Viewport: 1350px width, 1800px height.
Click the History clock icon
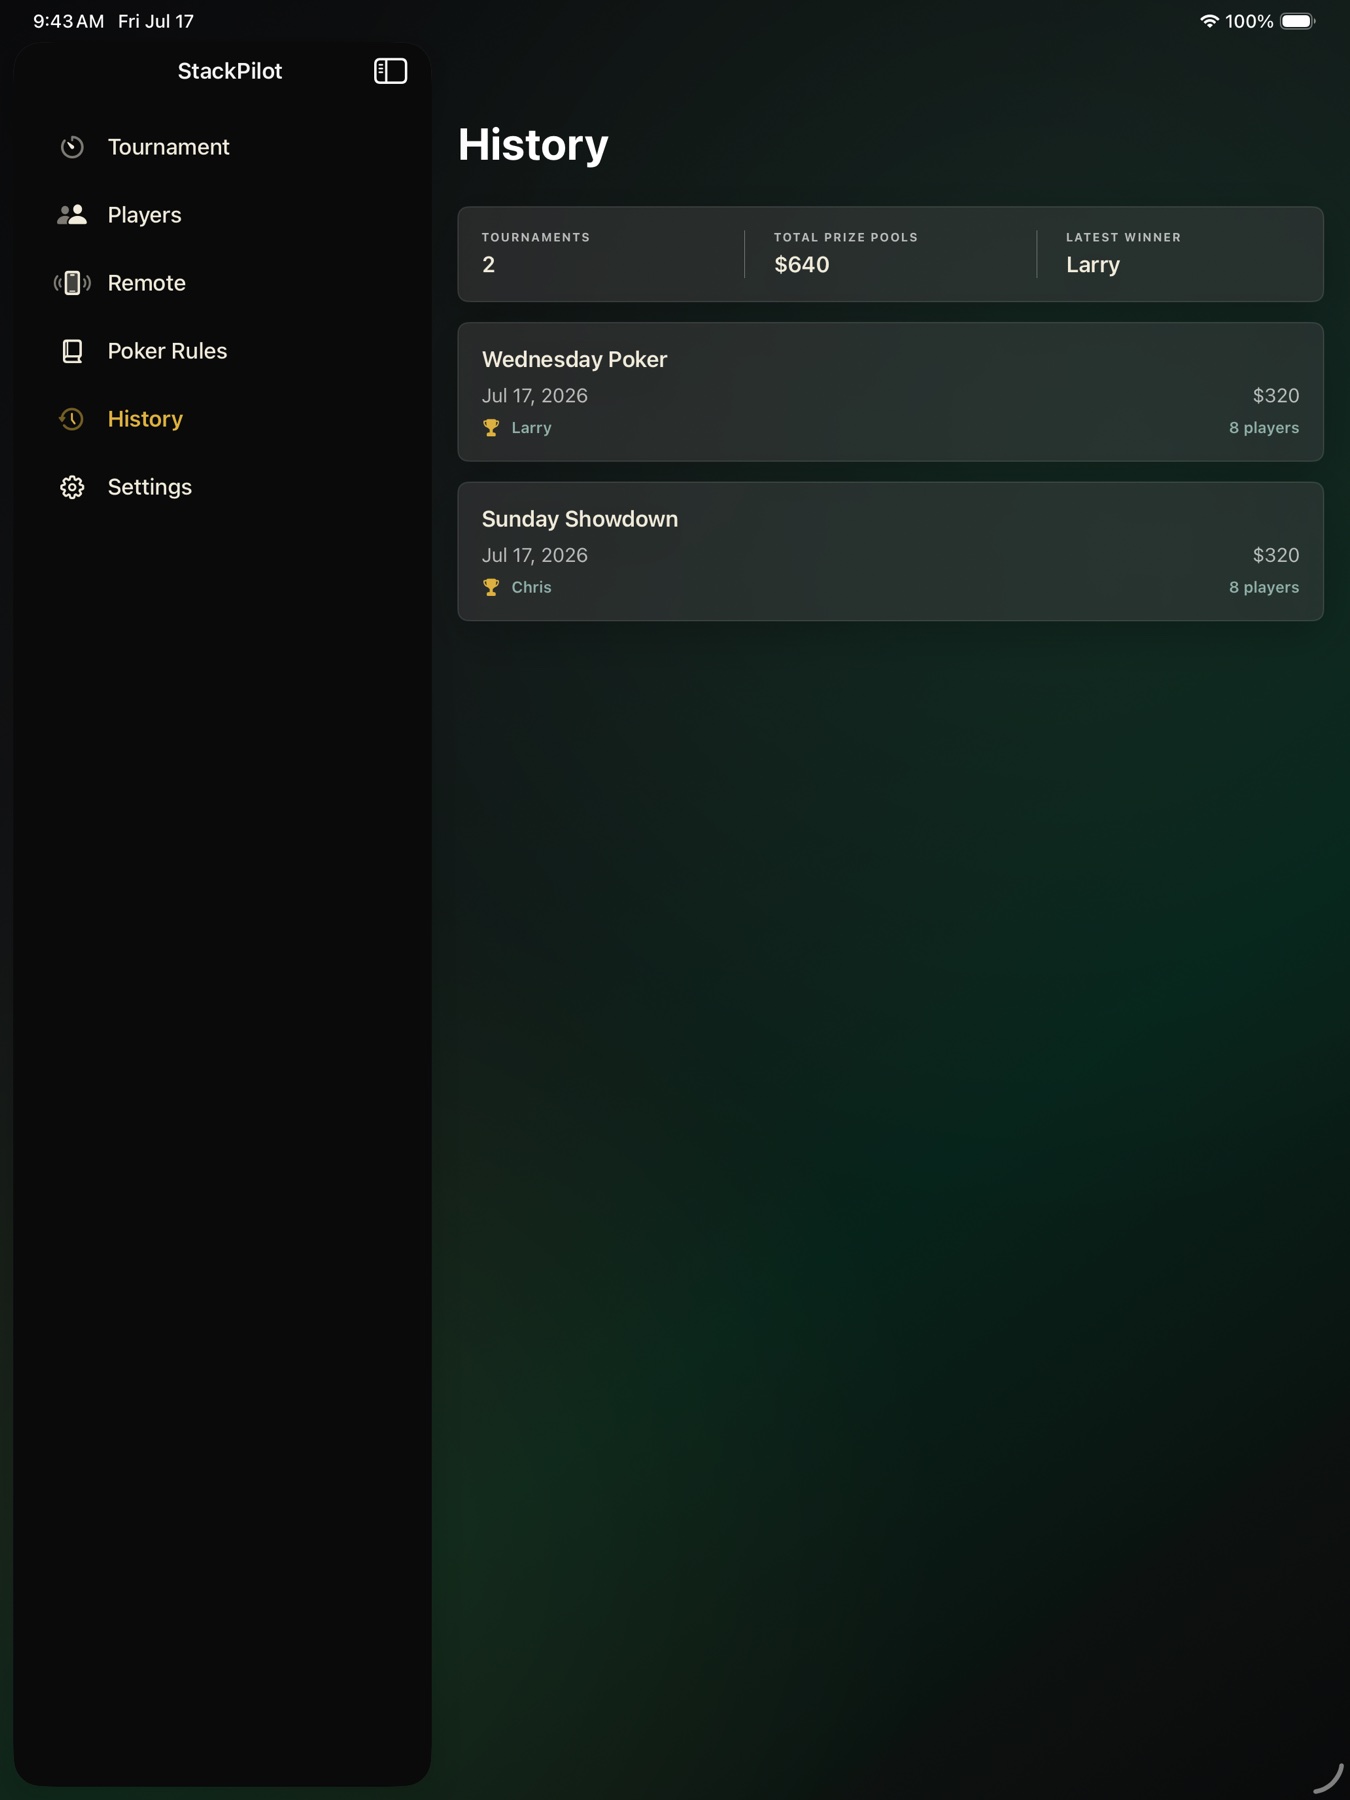pyautogui.click(x=72, y=419)
